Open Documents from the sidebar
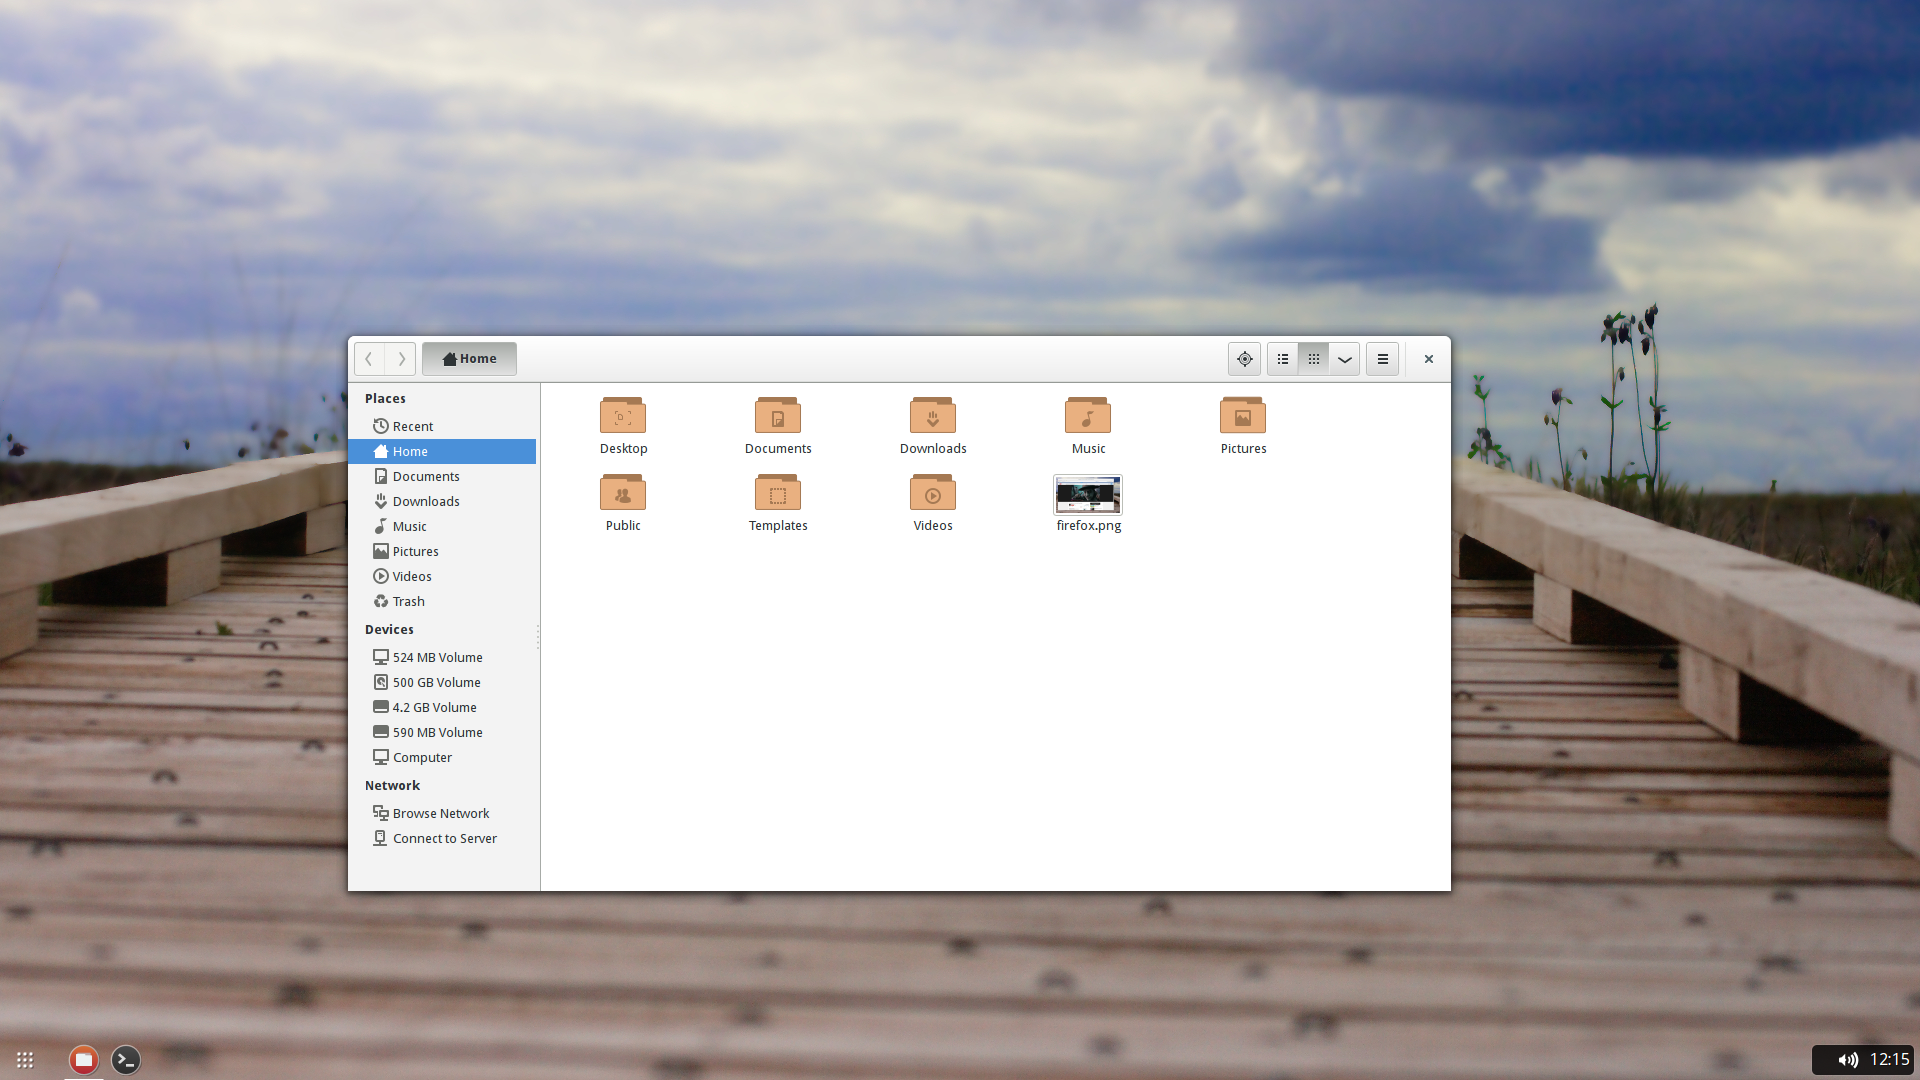This screenshot has height=1080, width=1920. point(442,476)
